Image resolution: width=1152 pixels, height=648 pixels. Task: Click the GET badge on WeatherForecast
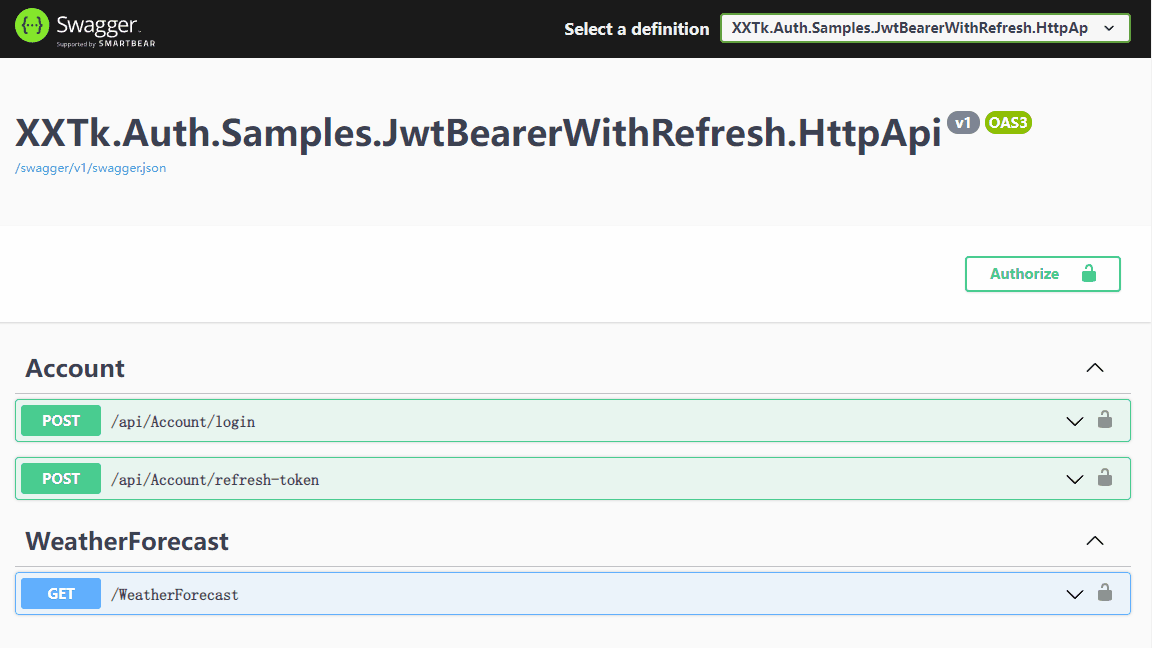[61, 594]
